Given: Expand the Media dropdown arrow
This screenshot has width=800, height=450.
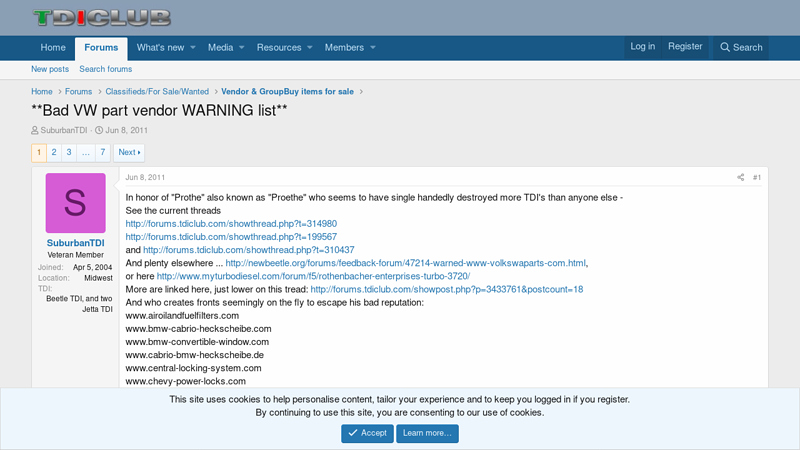Looking at the screenshot, I should pyautogui.click(x=242, y=47).
